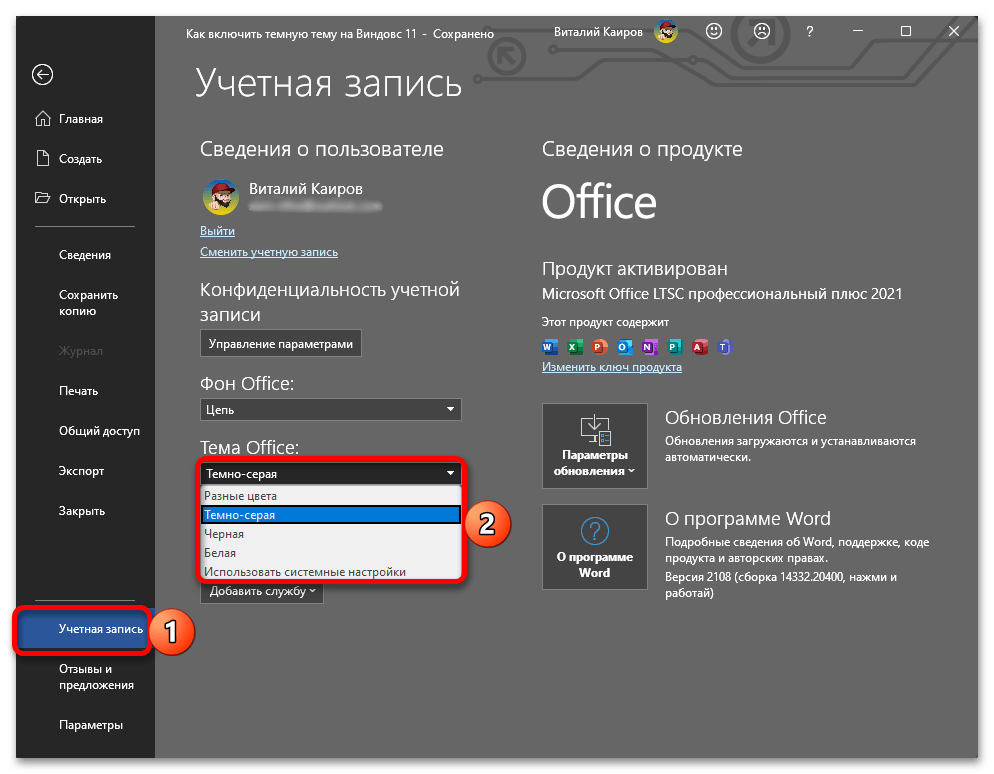Click the profile picture beside Виталий Каиров
Image resolution: width=994 pixels, height=774 pixels.
point(220,197)
